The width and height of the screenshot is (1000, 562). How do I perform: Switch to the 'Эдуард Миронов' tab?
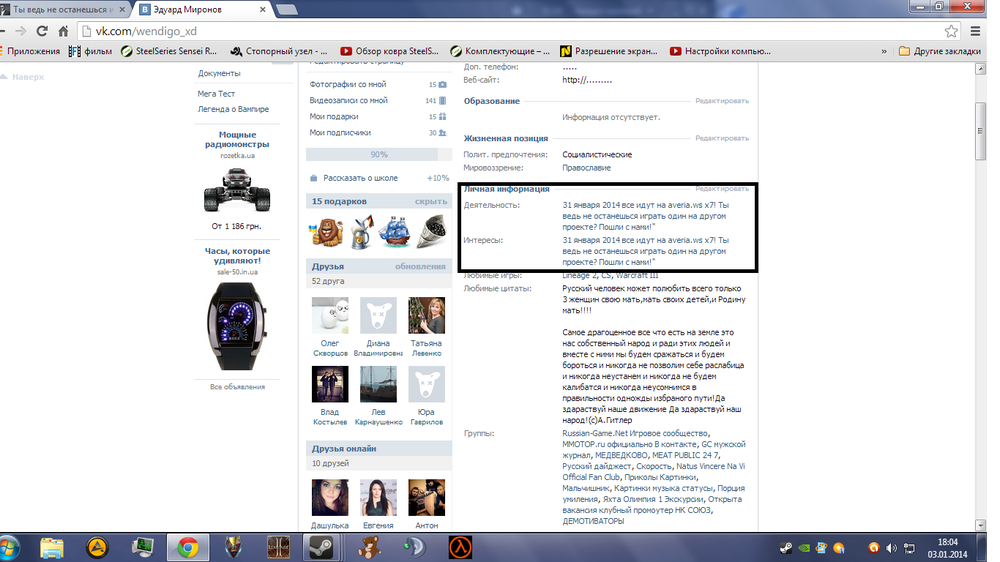[198, 9]
